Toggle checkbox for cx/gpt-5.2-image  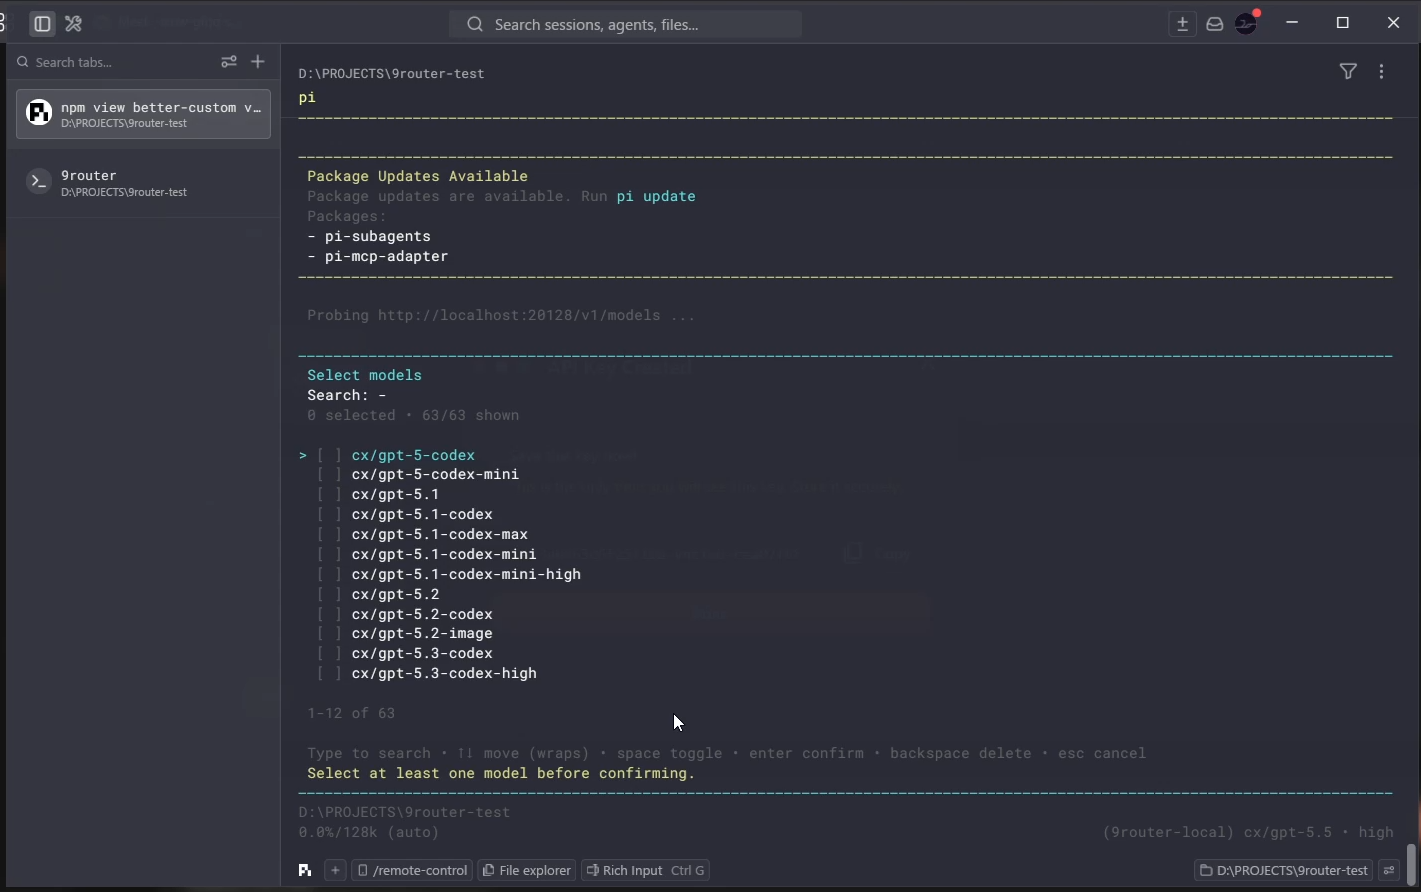tap(329, 634)
